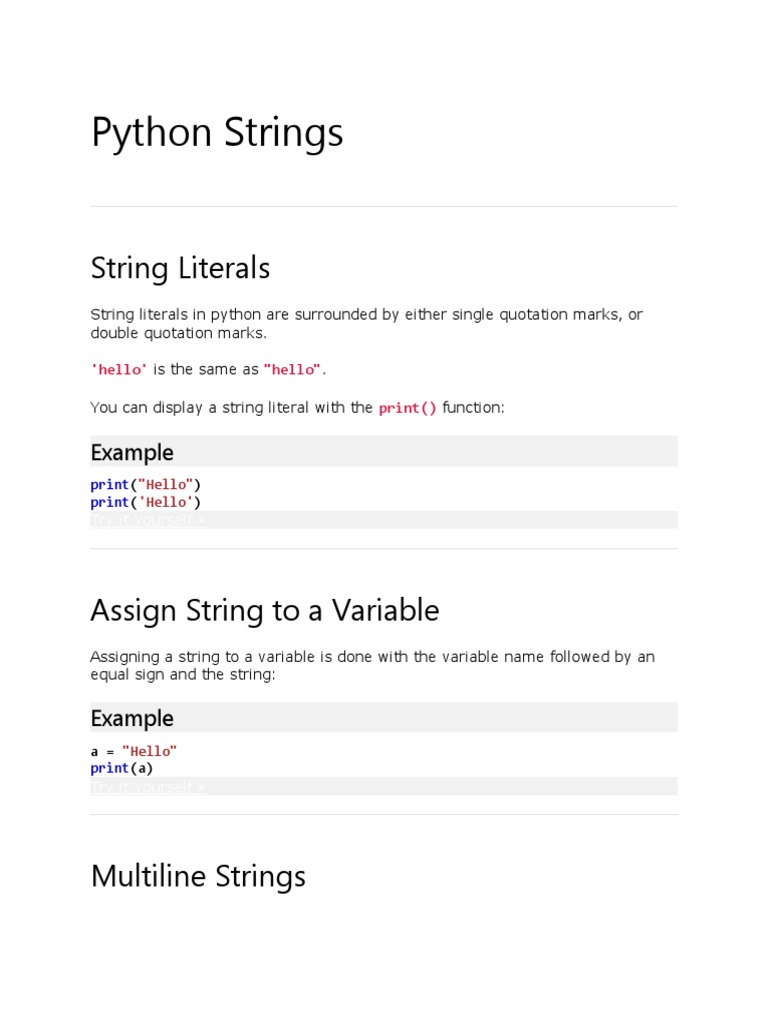The image size is (768, 1024).
Task: Click the first Example label
Action: coord(132,452)
